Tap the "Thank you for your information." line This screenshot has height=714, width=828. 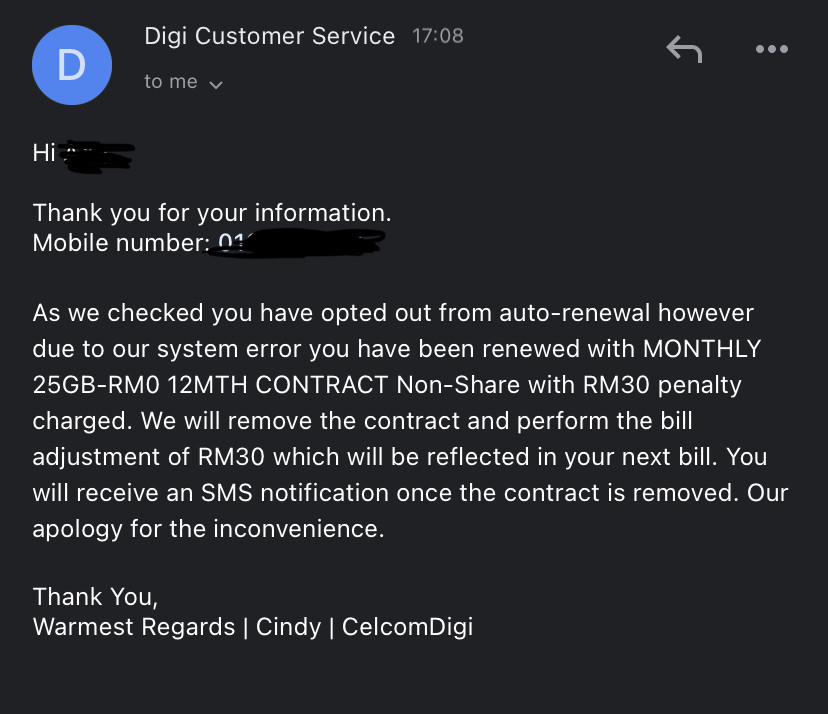(x=212, y=213)
